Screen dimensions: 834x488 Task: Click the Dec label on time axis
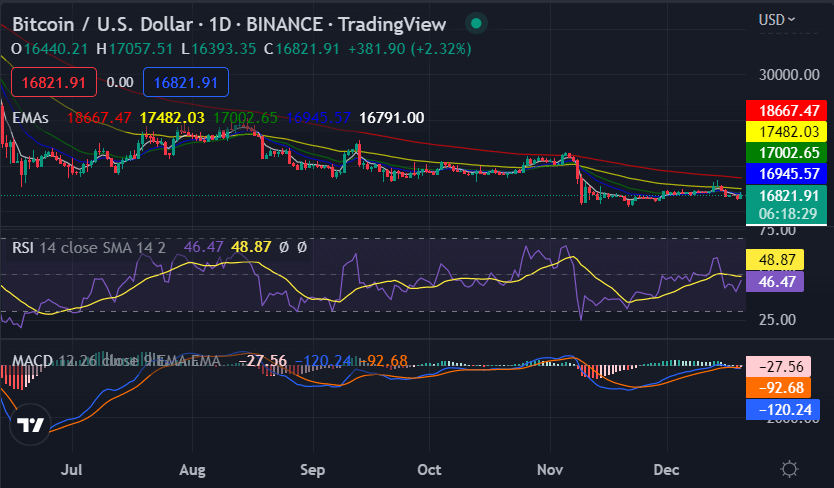[x=666, y=469]
